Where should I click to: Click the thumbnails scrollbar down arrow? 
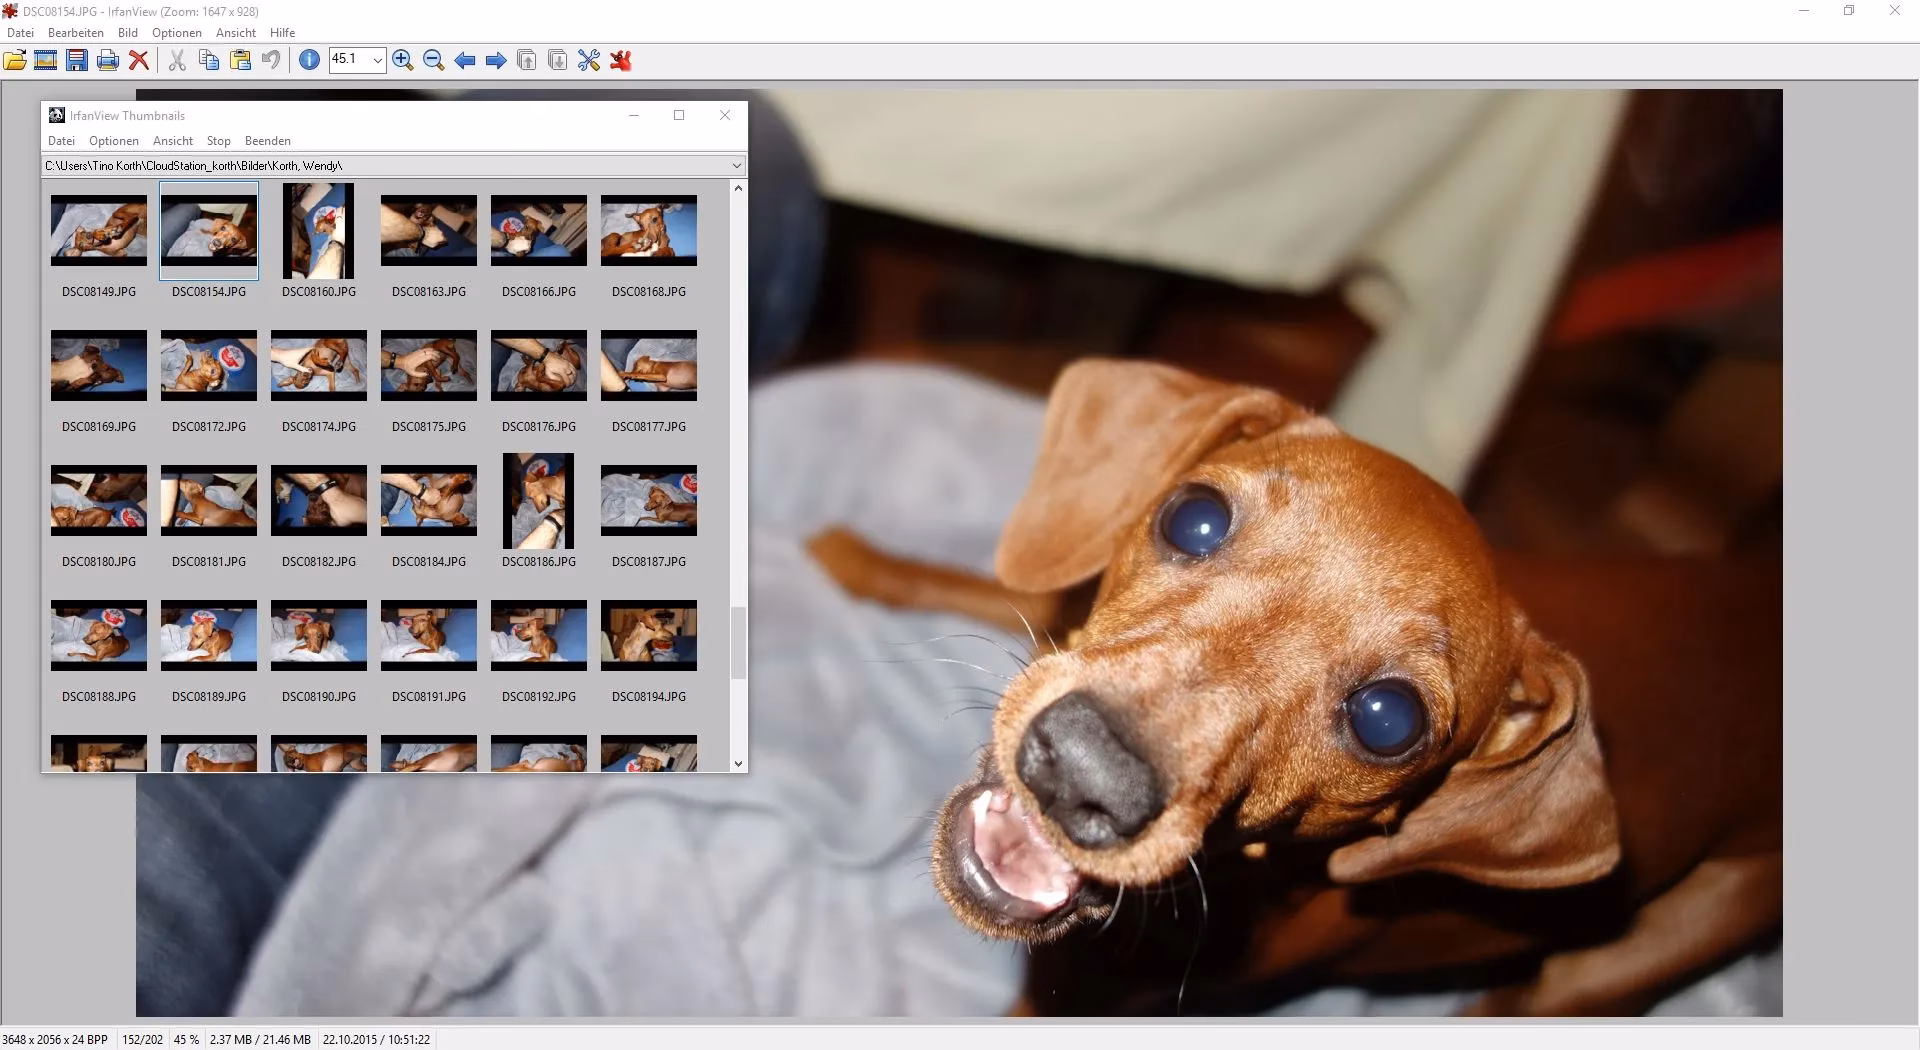[738, 764]
